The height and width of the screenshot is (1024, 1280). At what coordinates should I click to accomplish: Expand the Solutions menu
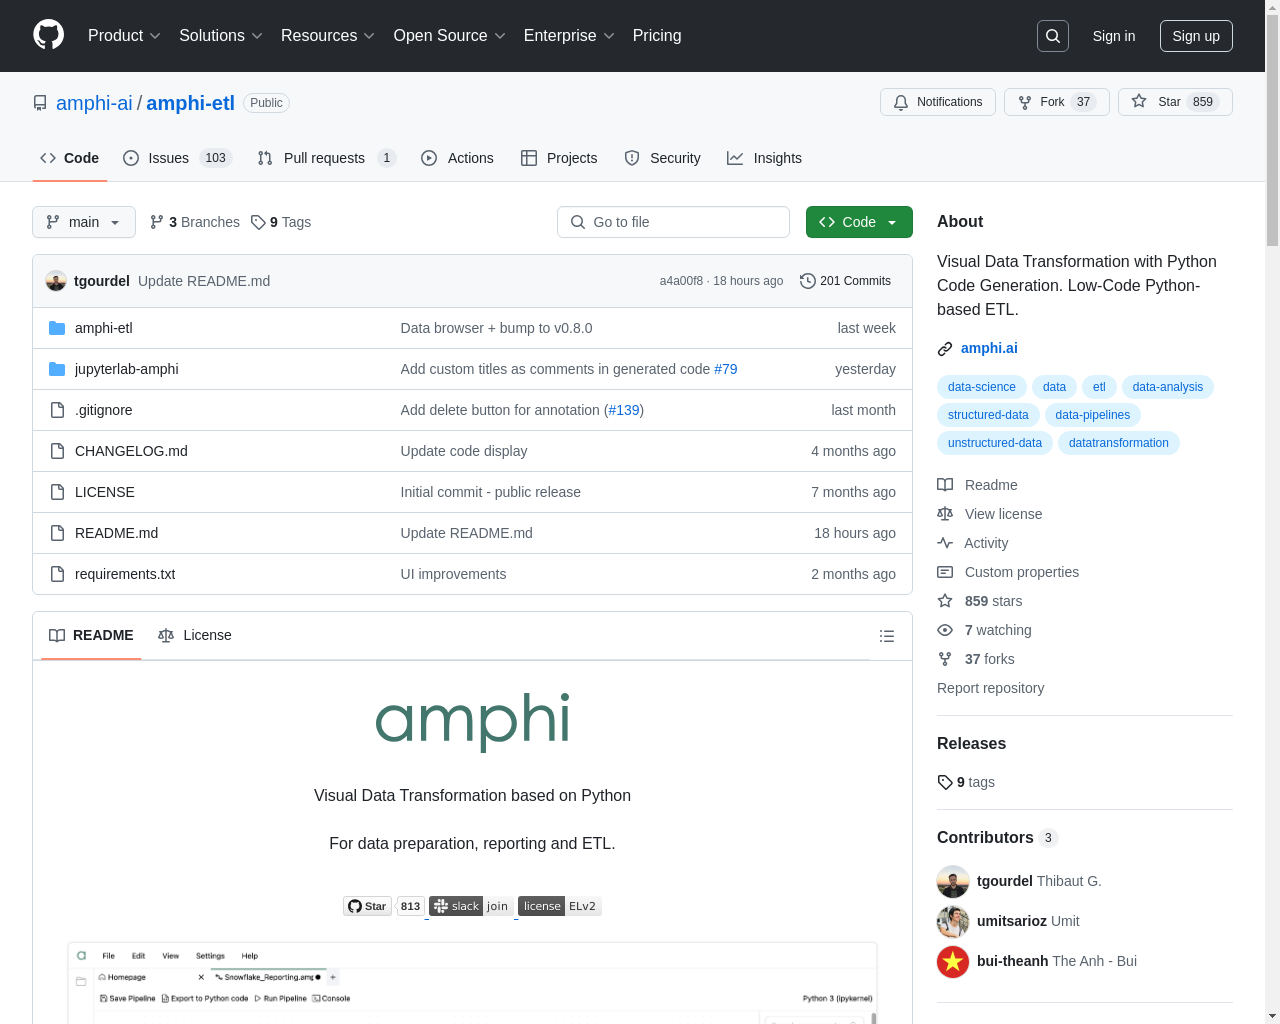[x=220, y=36]
